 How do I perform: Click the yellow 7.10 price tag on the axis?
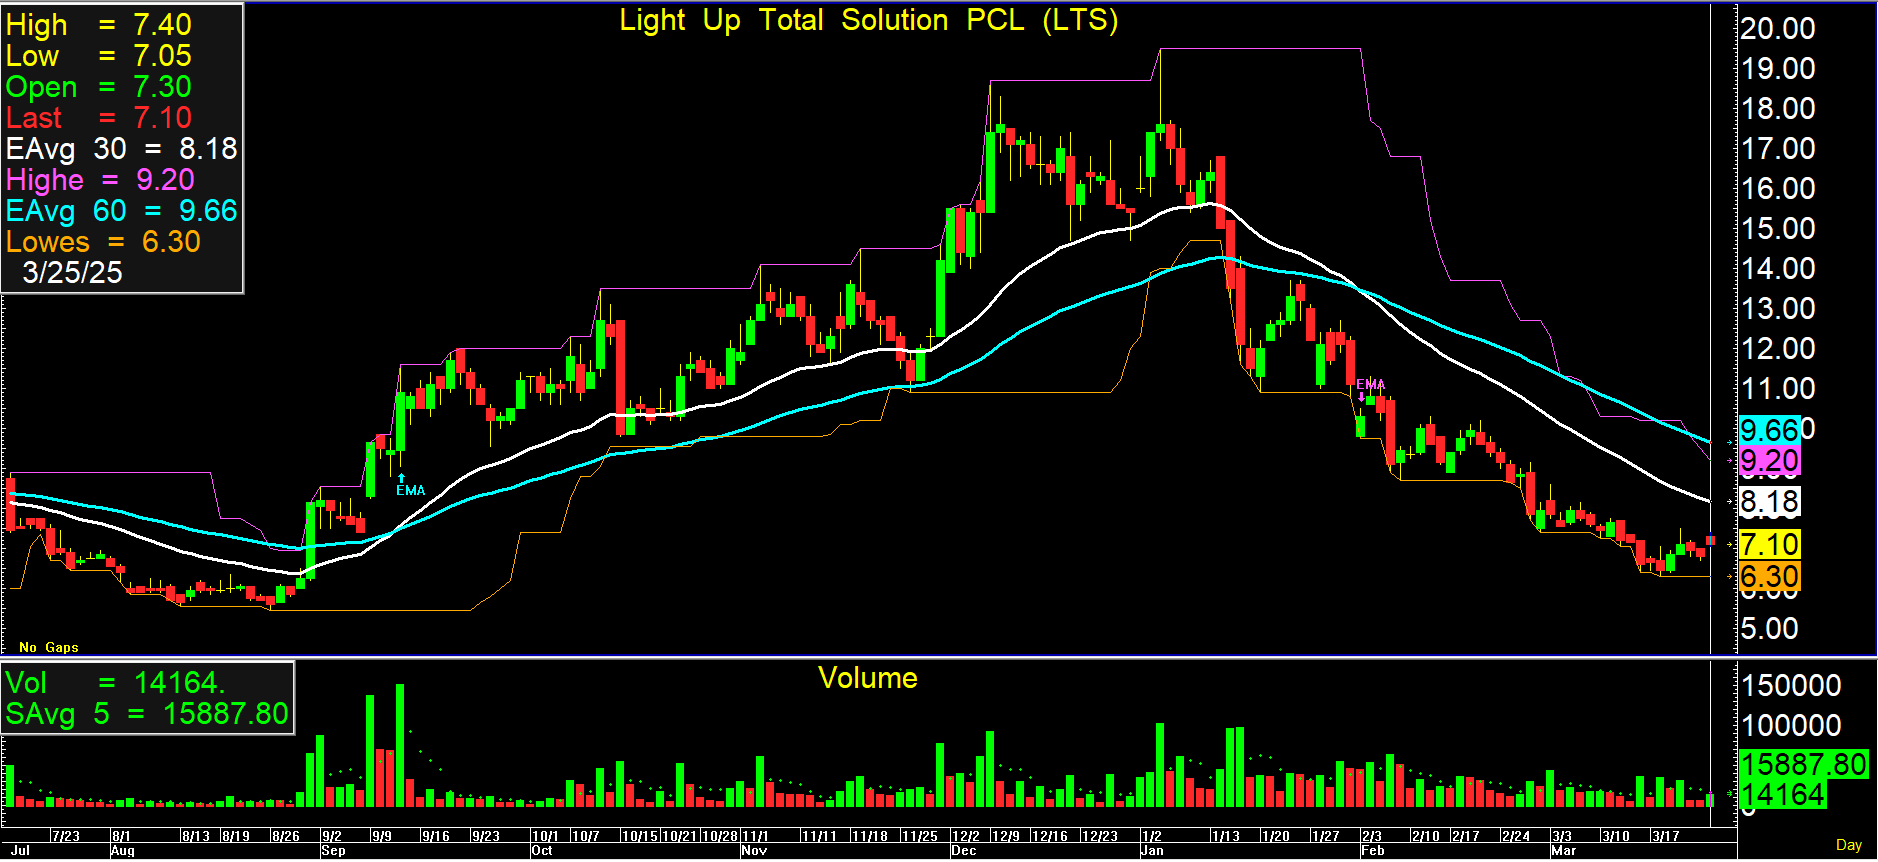click(1770, 545)
